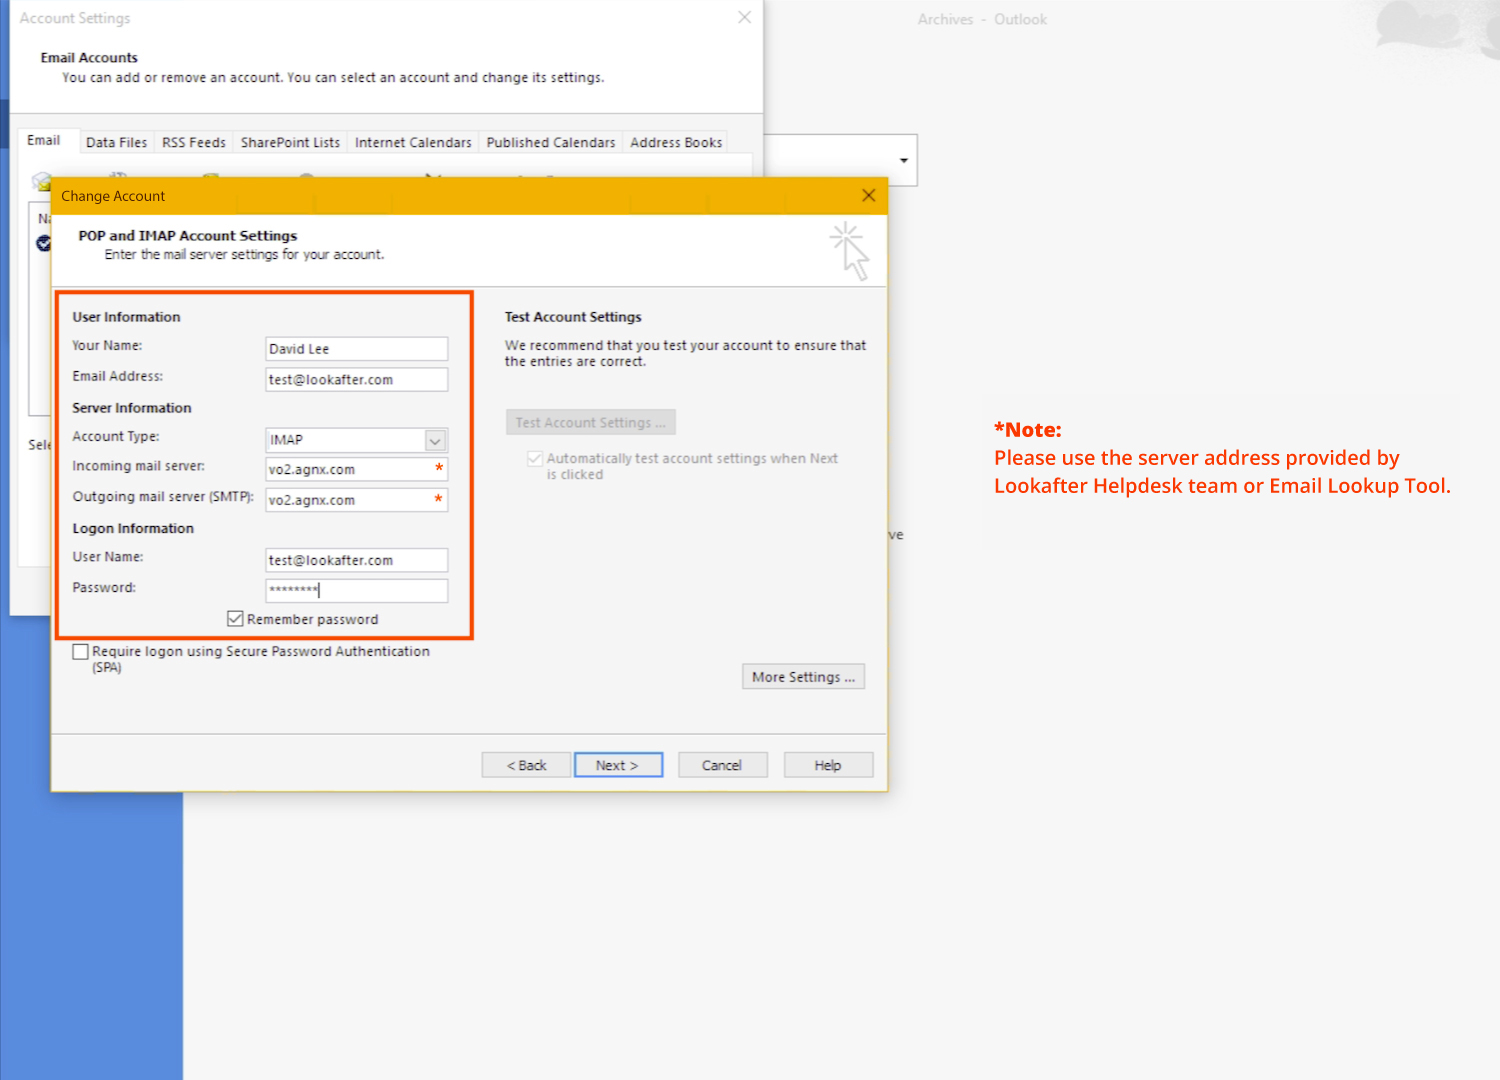Enable Require logon using Secure Password Authentication
Screen dimensions: 1500x1080
tap(81, 652)
